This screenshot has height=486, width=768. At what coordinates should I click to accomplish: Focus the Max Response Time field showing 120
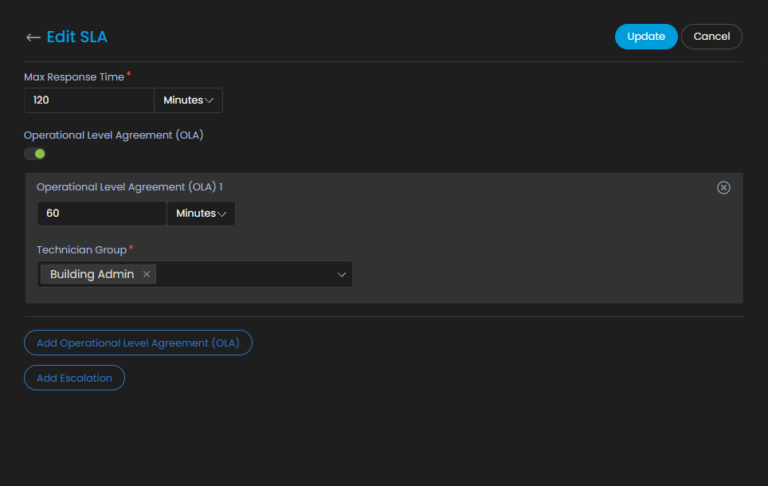(x=88, y=100)
